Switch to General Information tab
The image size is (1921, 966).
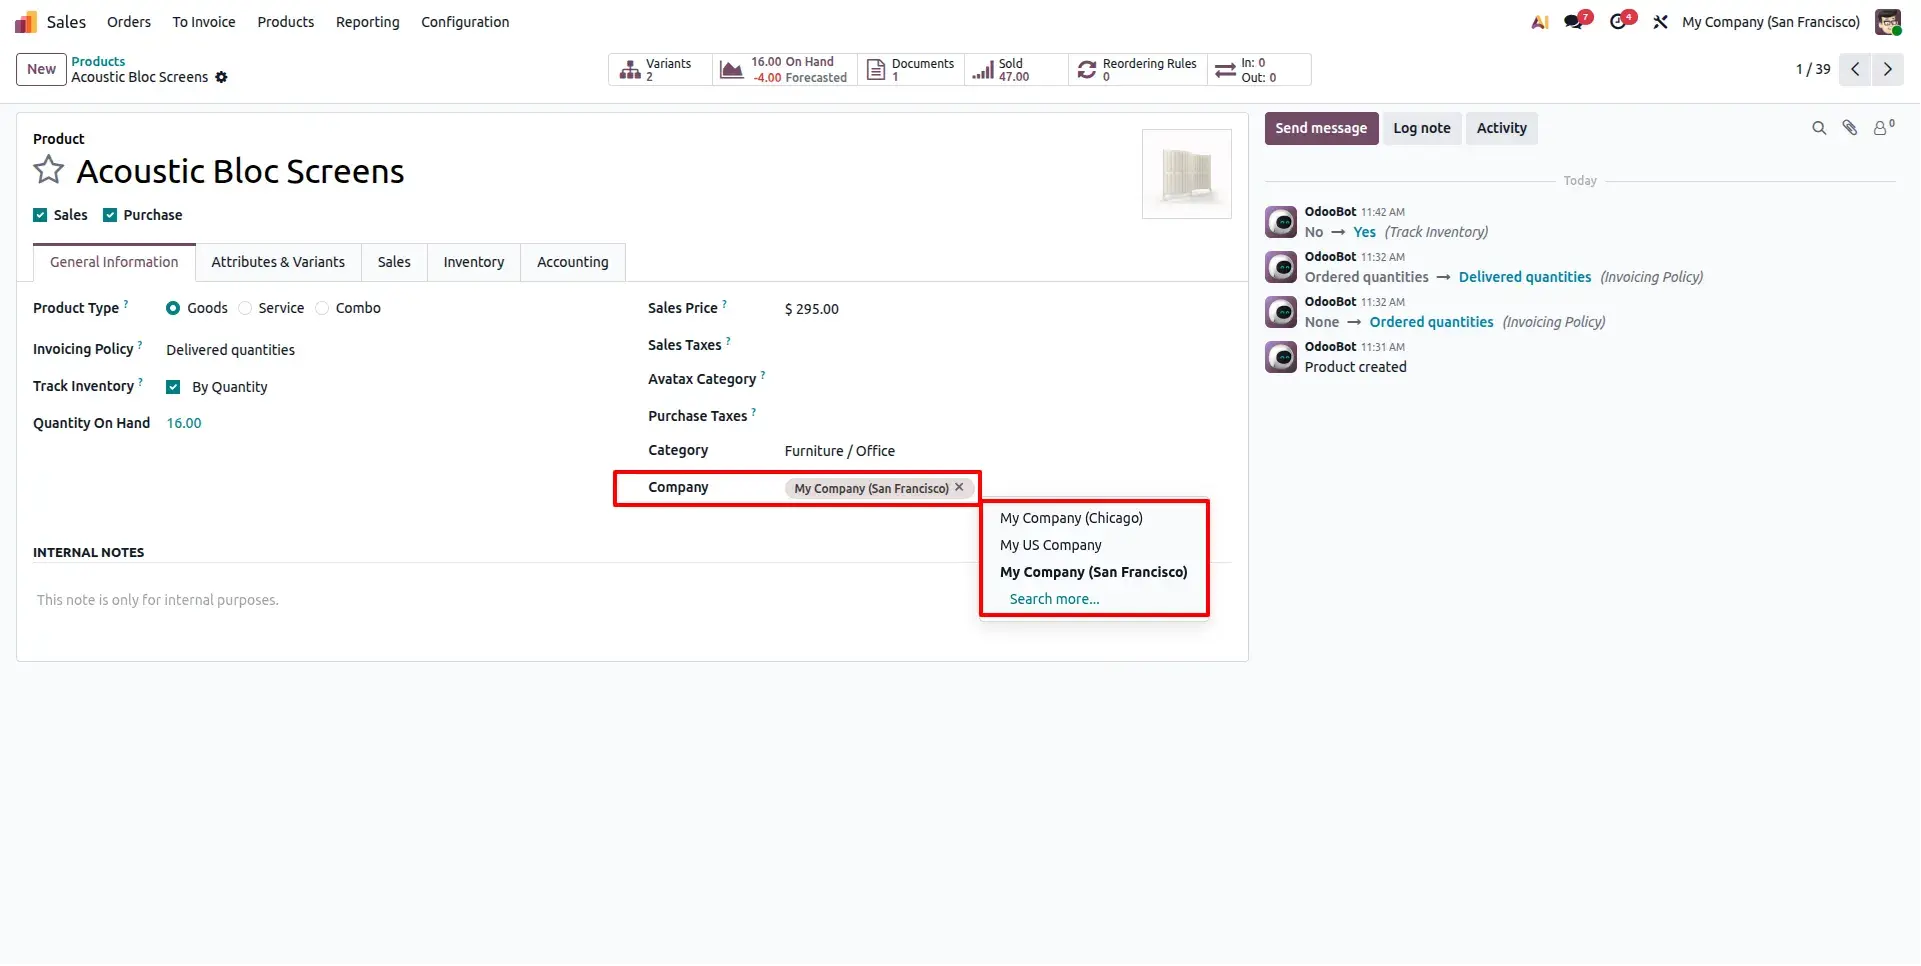click(114, 262)
